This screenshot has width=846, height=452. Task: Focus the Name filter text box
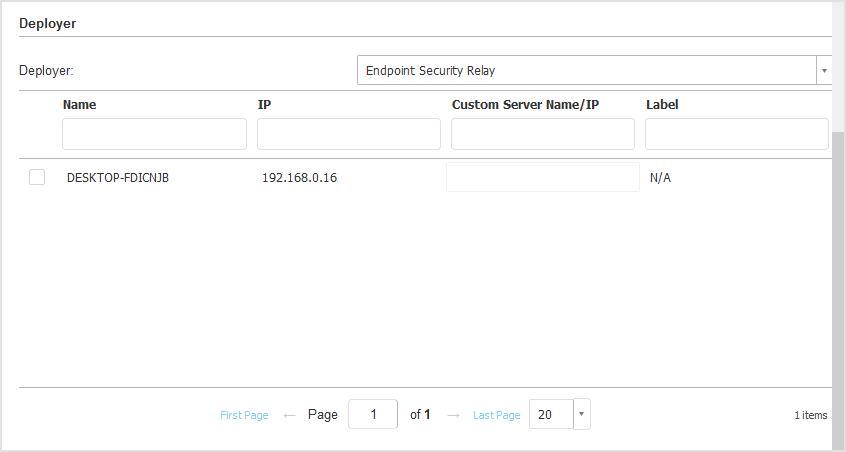point(154,134)
